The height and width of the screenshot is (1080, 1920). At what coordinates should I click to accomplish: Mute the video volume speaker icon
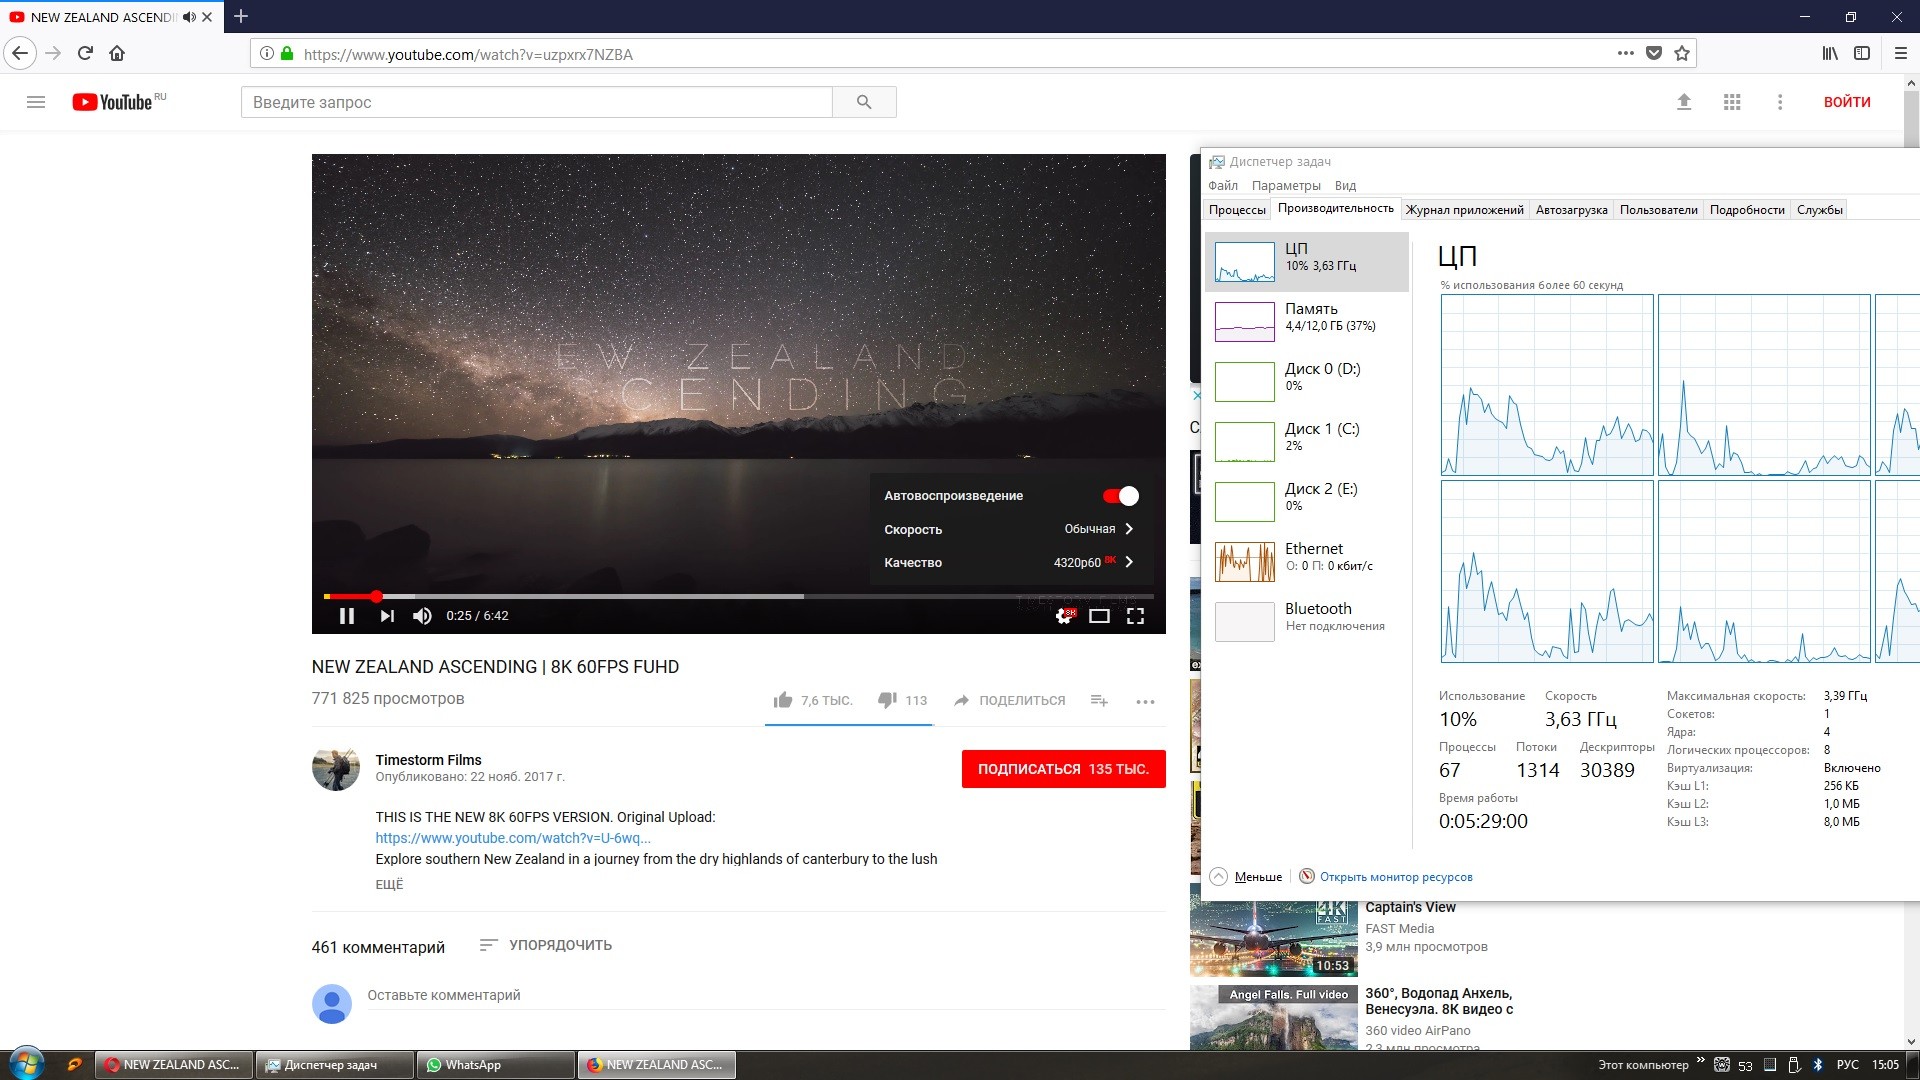(x=422, y=616)
